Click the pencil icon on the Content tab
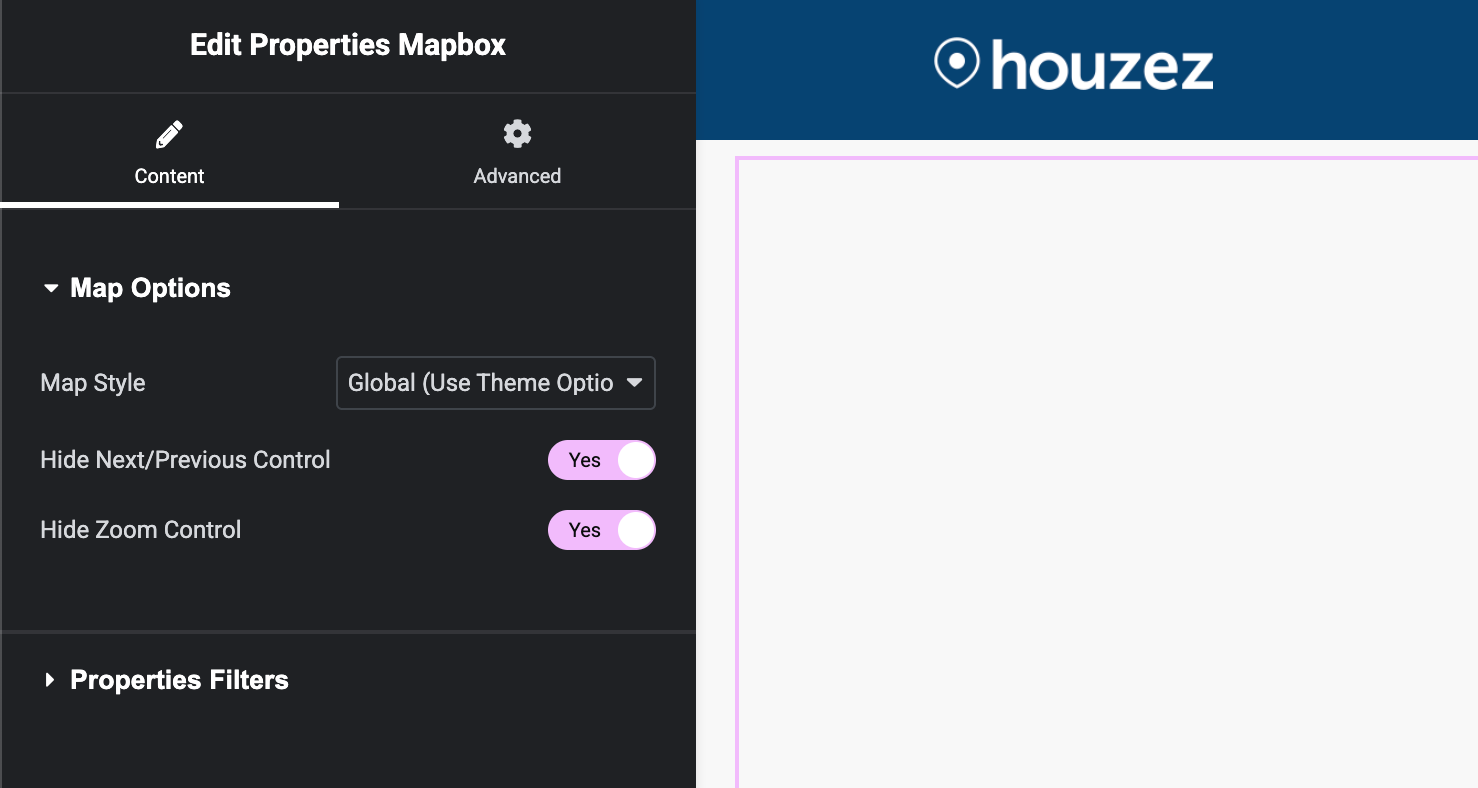 [168, 134]
